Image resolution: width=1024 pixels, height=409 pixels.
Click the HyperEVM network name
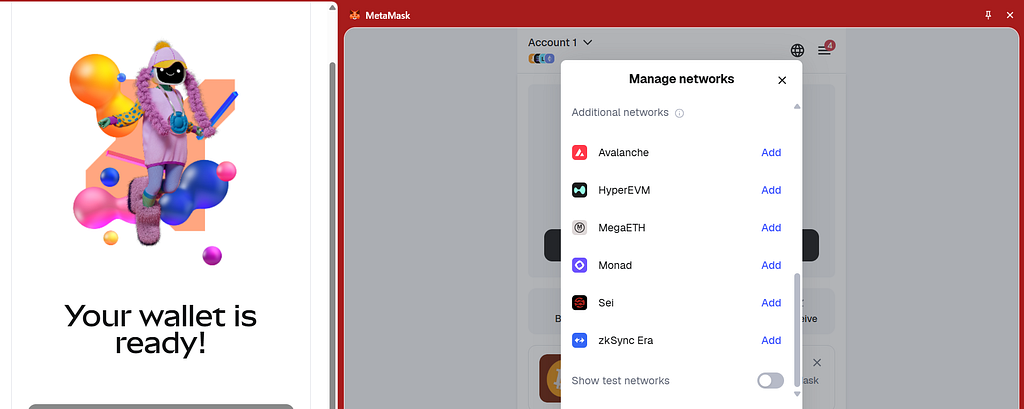click(x=624, y=190)
